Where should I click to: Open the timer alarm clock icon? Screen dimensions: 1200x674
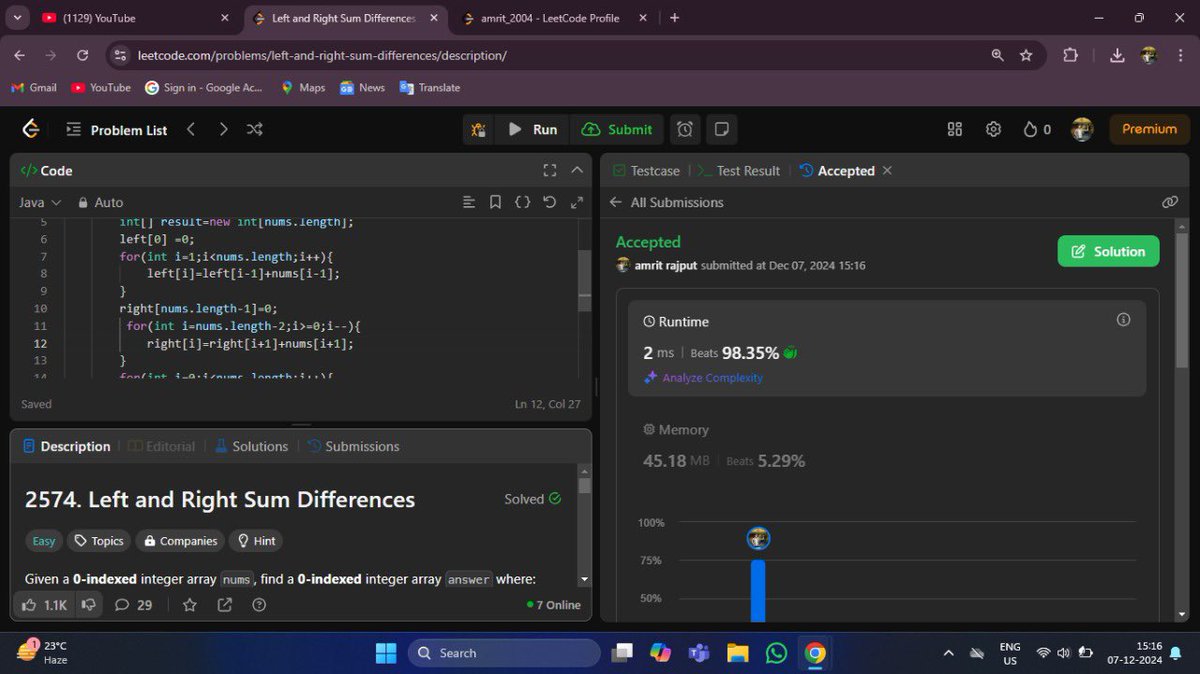click(x=684, y=129)
